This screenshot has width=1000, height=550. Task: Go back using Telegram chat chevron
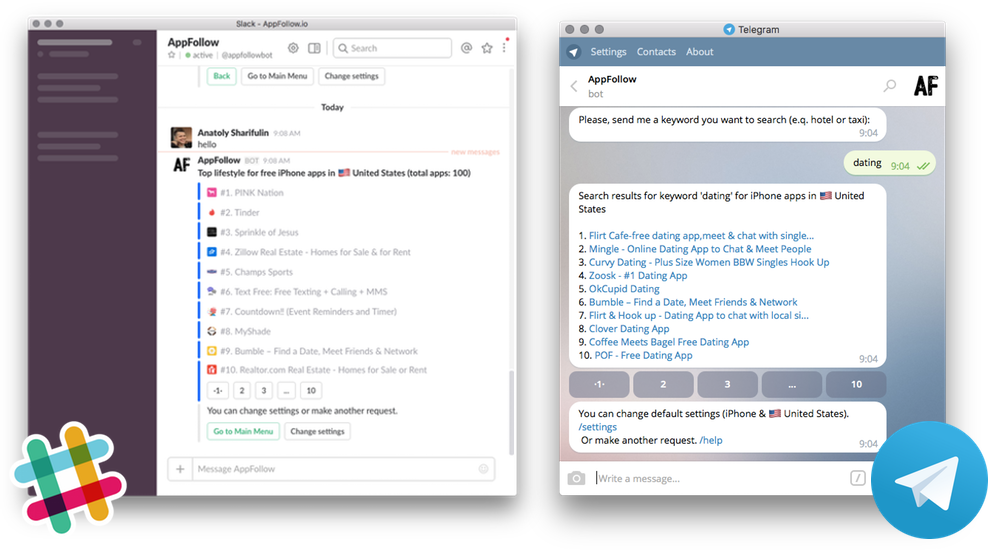[x=574, y=86]
